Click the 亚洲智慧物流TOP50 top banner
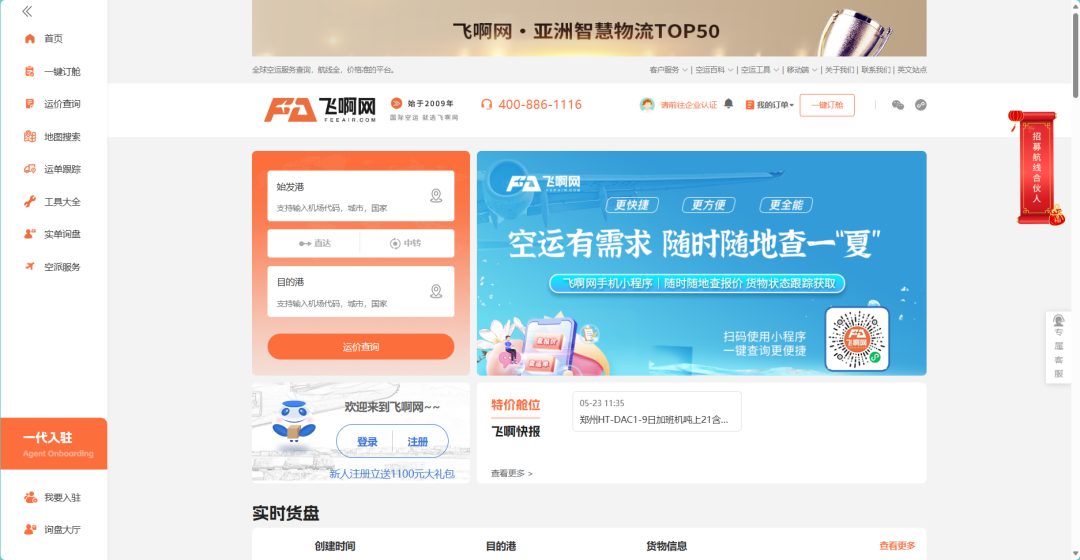This screenshot has width=1080, height=560. tap(589, 28)
